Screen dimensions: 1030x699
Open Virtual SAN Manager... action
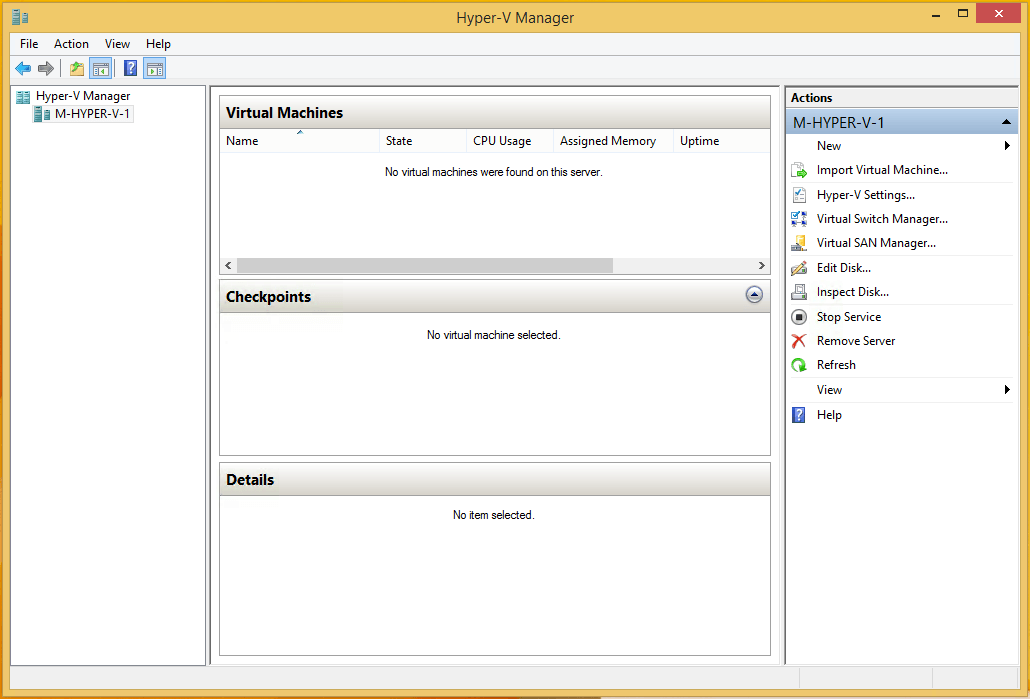(x=876, y=243)
